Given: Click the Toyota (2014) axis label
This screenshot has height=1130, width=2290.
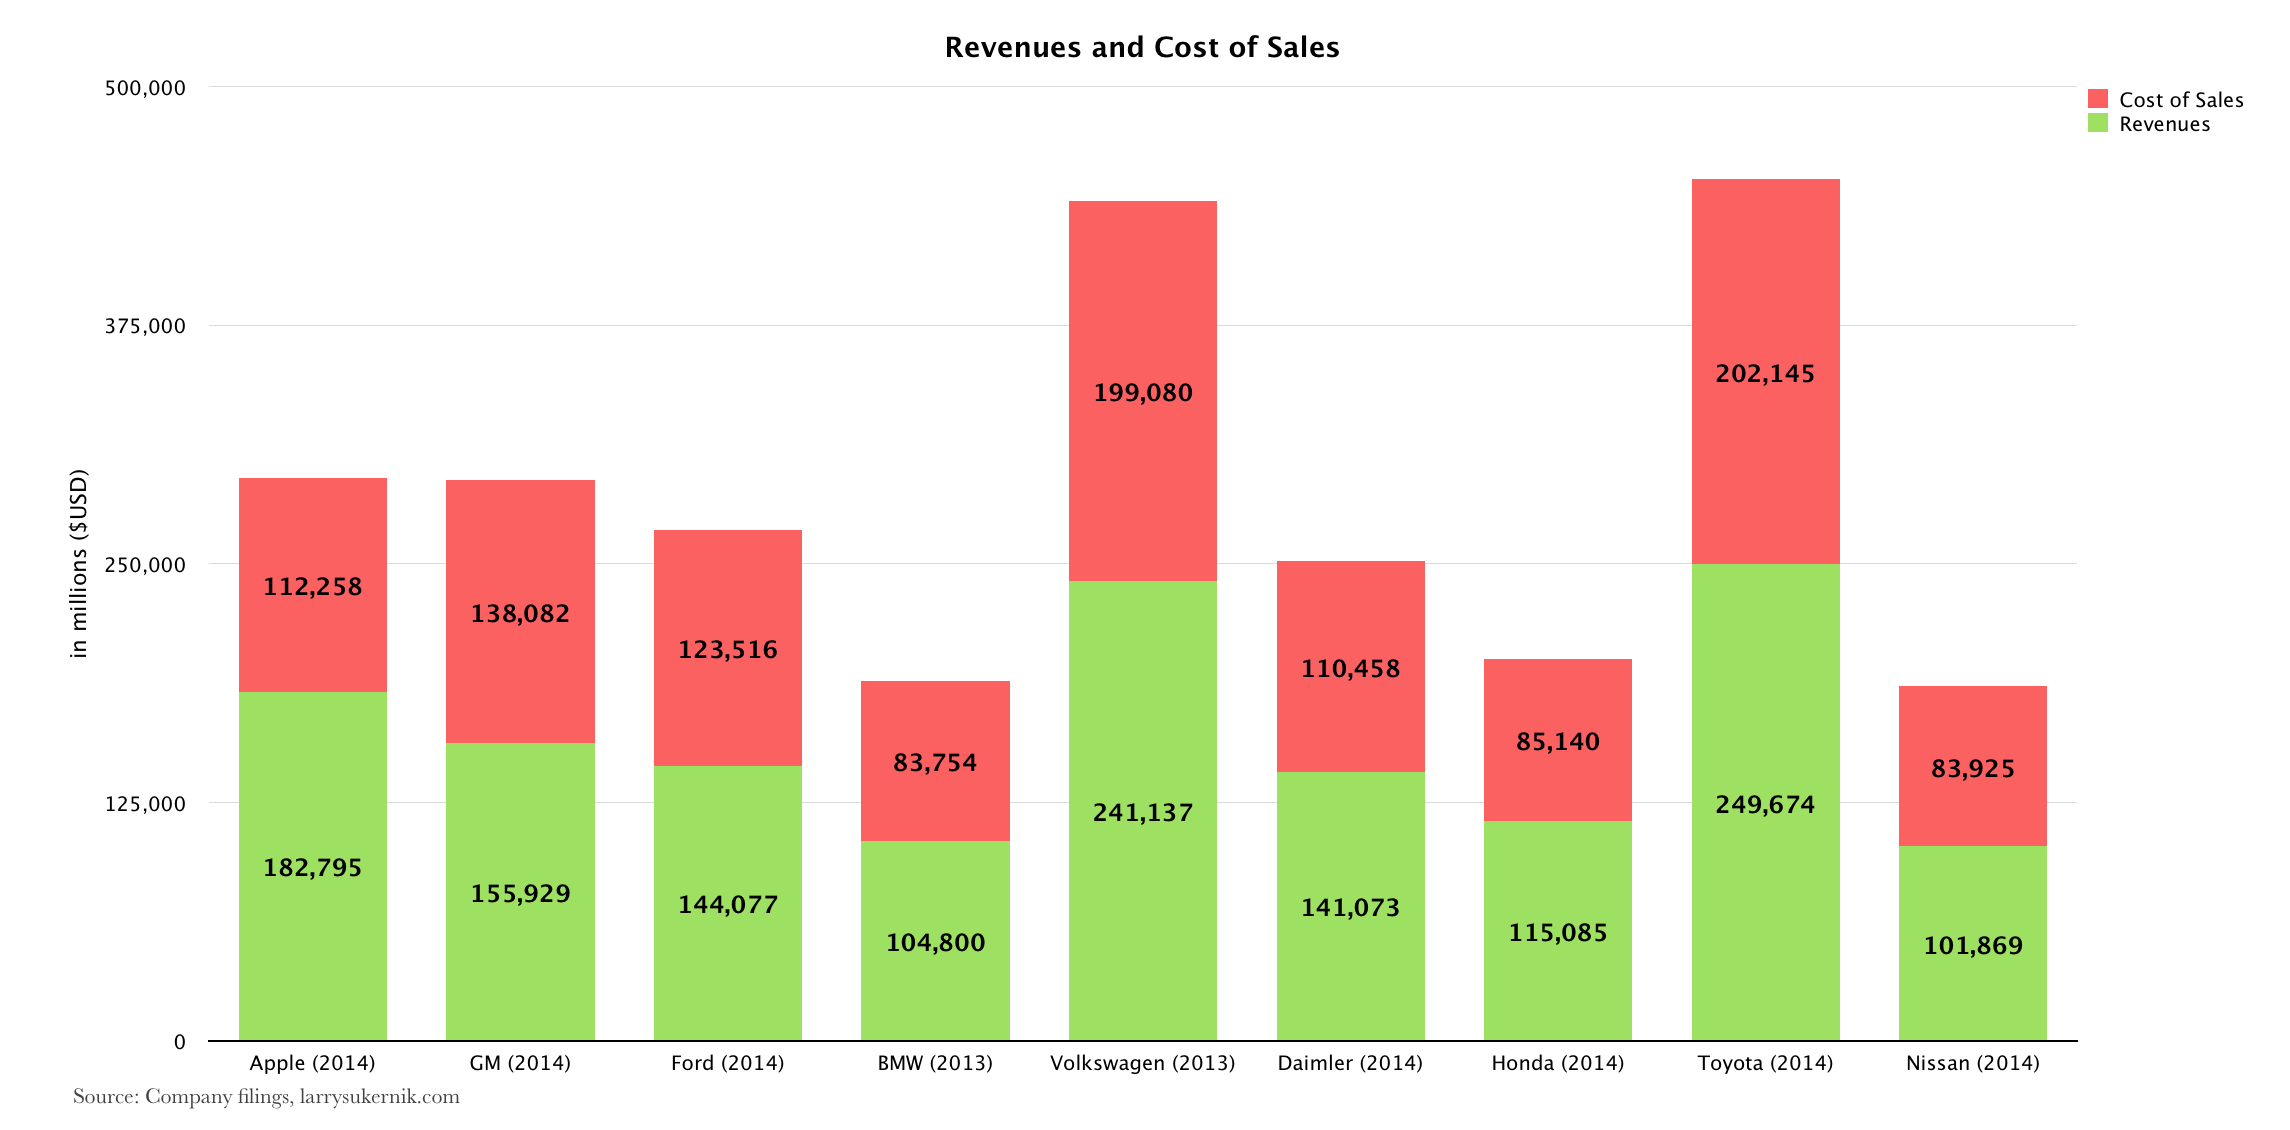Looking at the screenshot, I should click(x=1765, y=1063).
